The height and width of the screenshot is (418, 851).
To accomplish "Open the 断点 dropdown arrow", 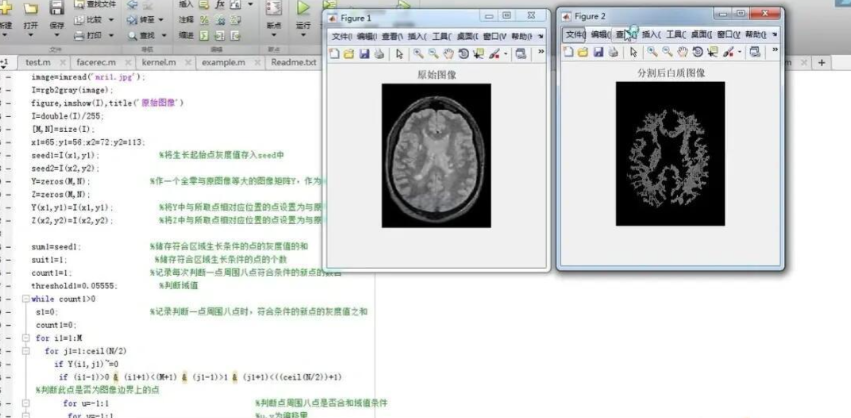I will 274,35.
